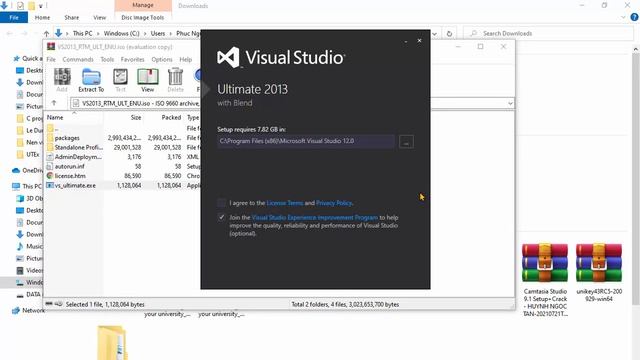Click This PC in the address breadcrumb

pos(82,33)
